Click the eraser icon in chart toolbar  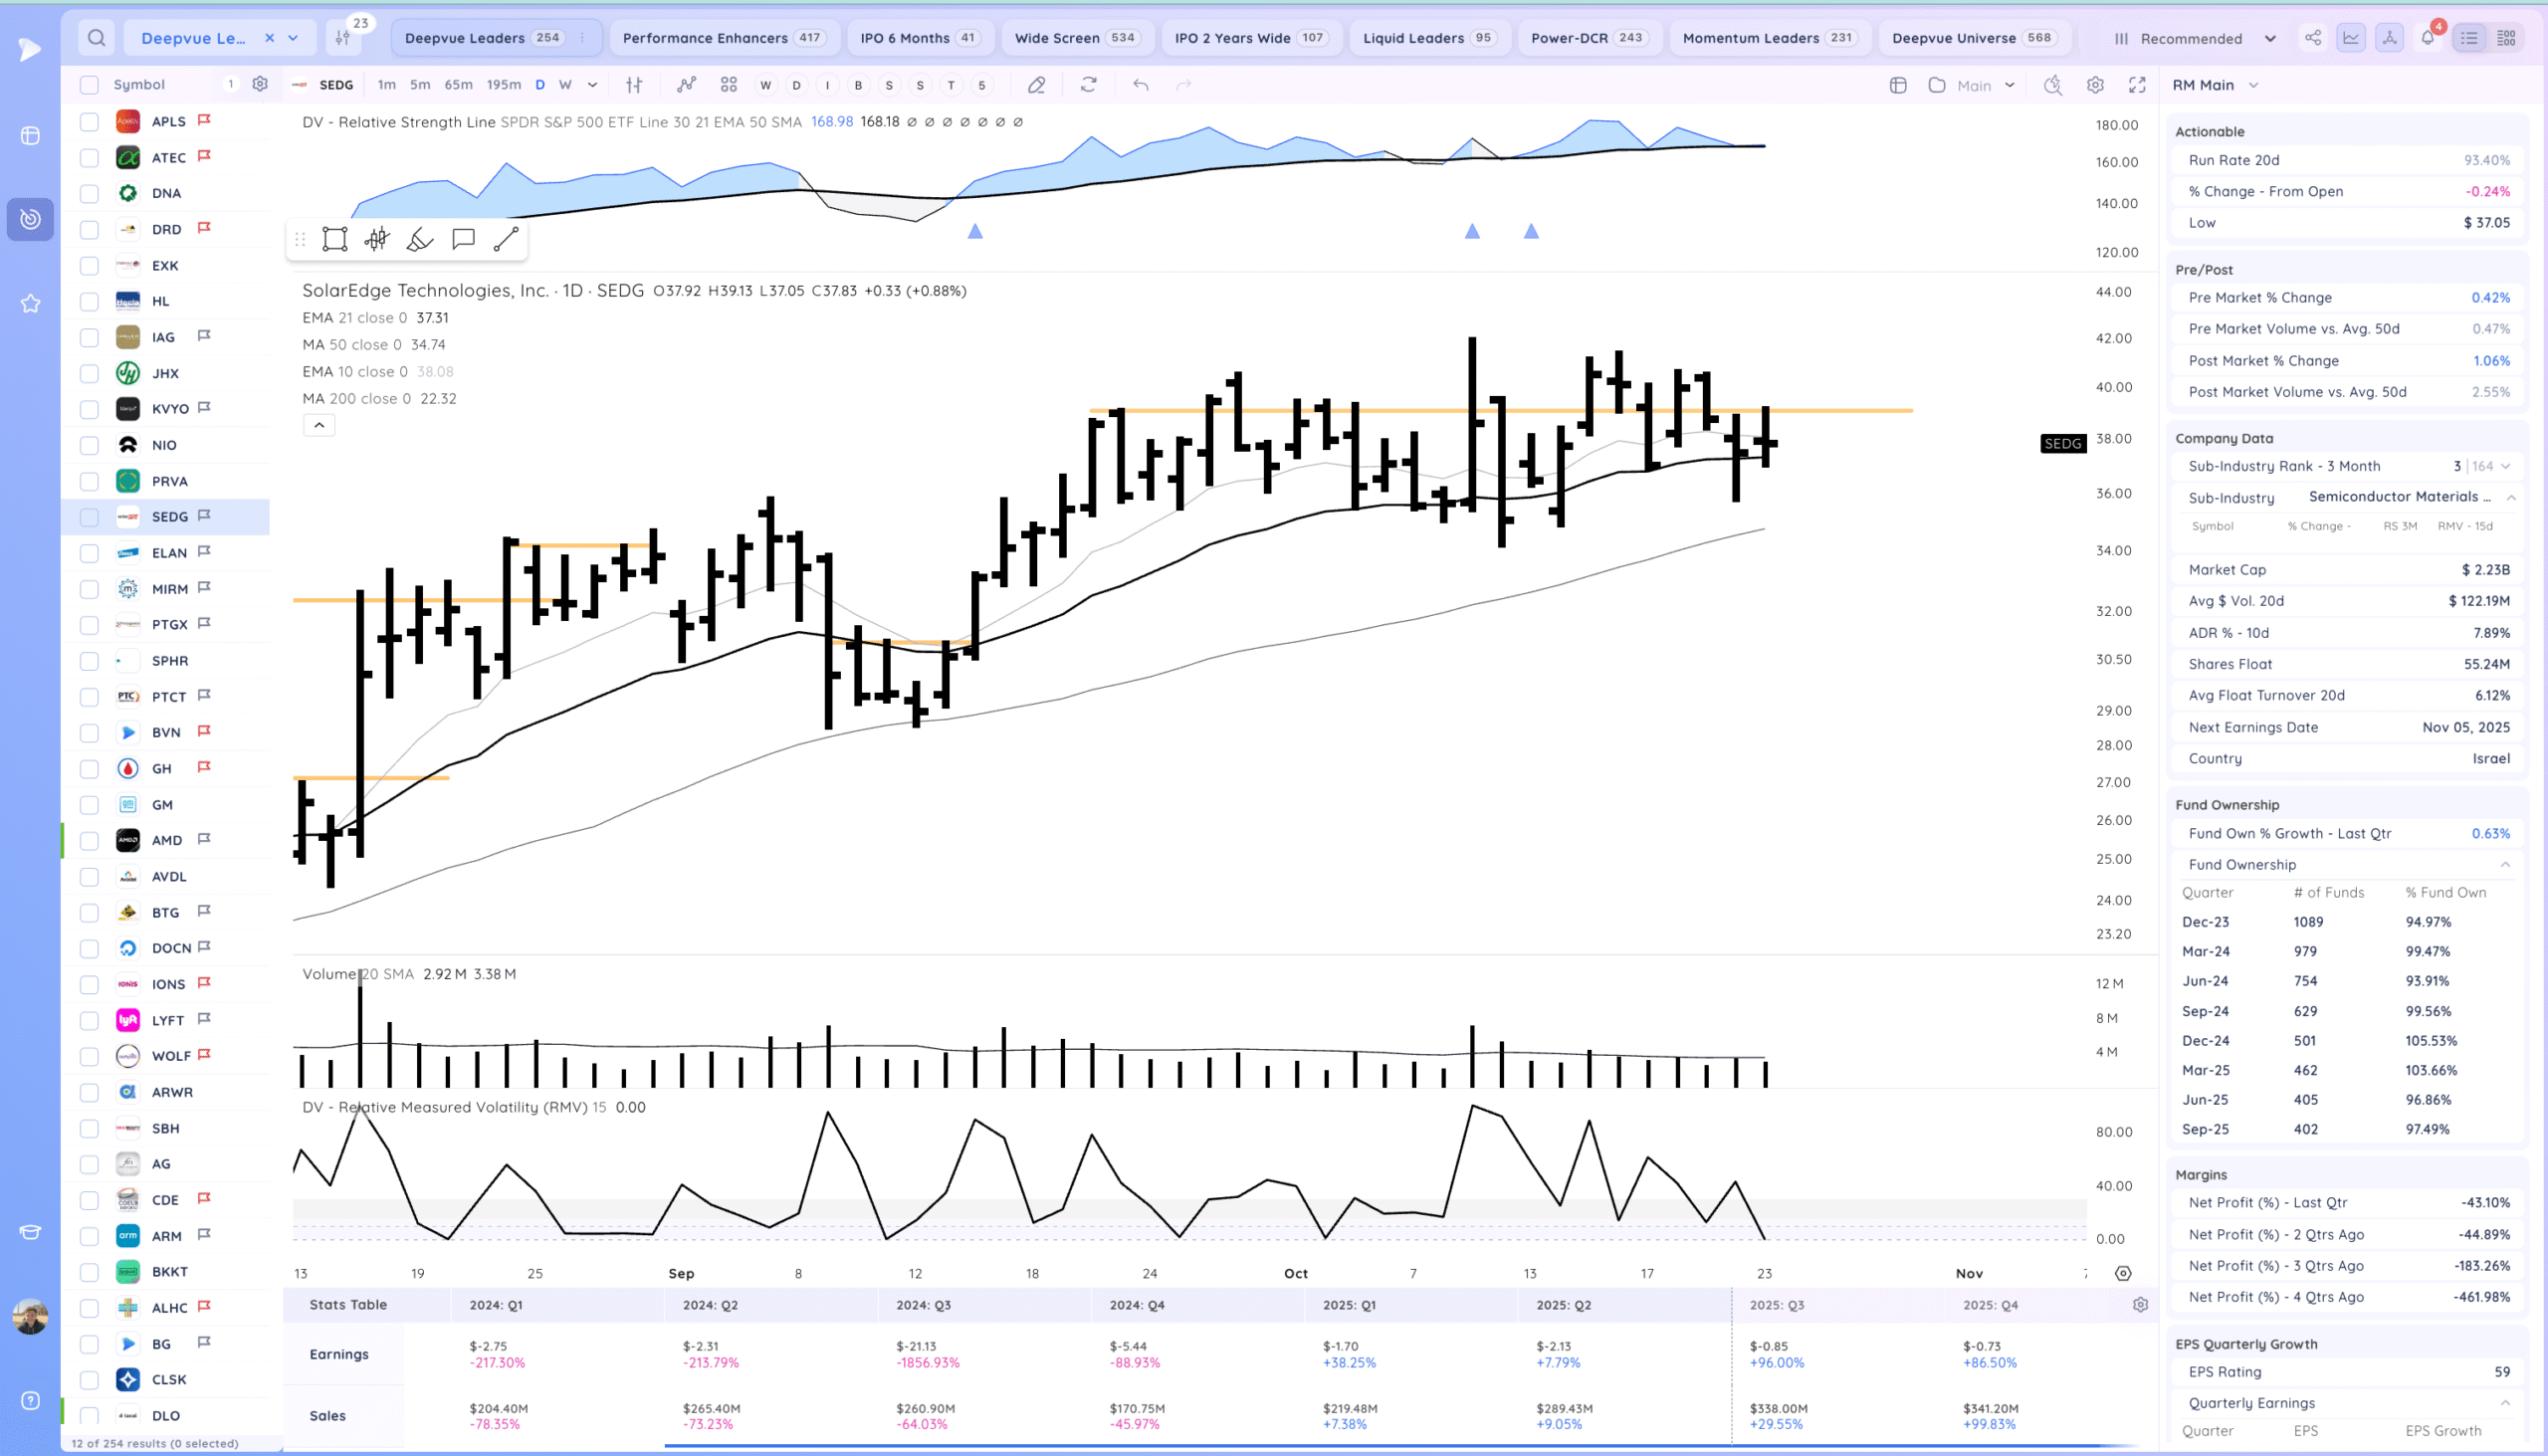(1037, 85)
